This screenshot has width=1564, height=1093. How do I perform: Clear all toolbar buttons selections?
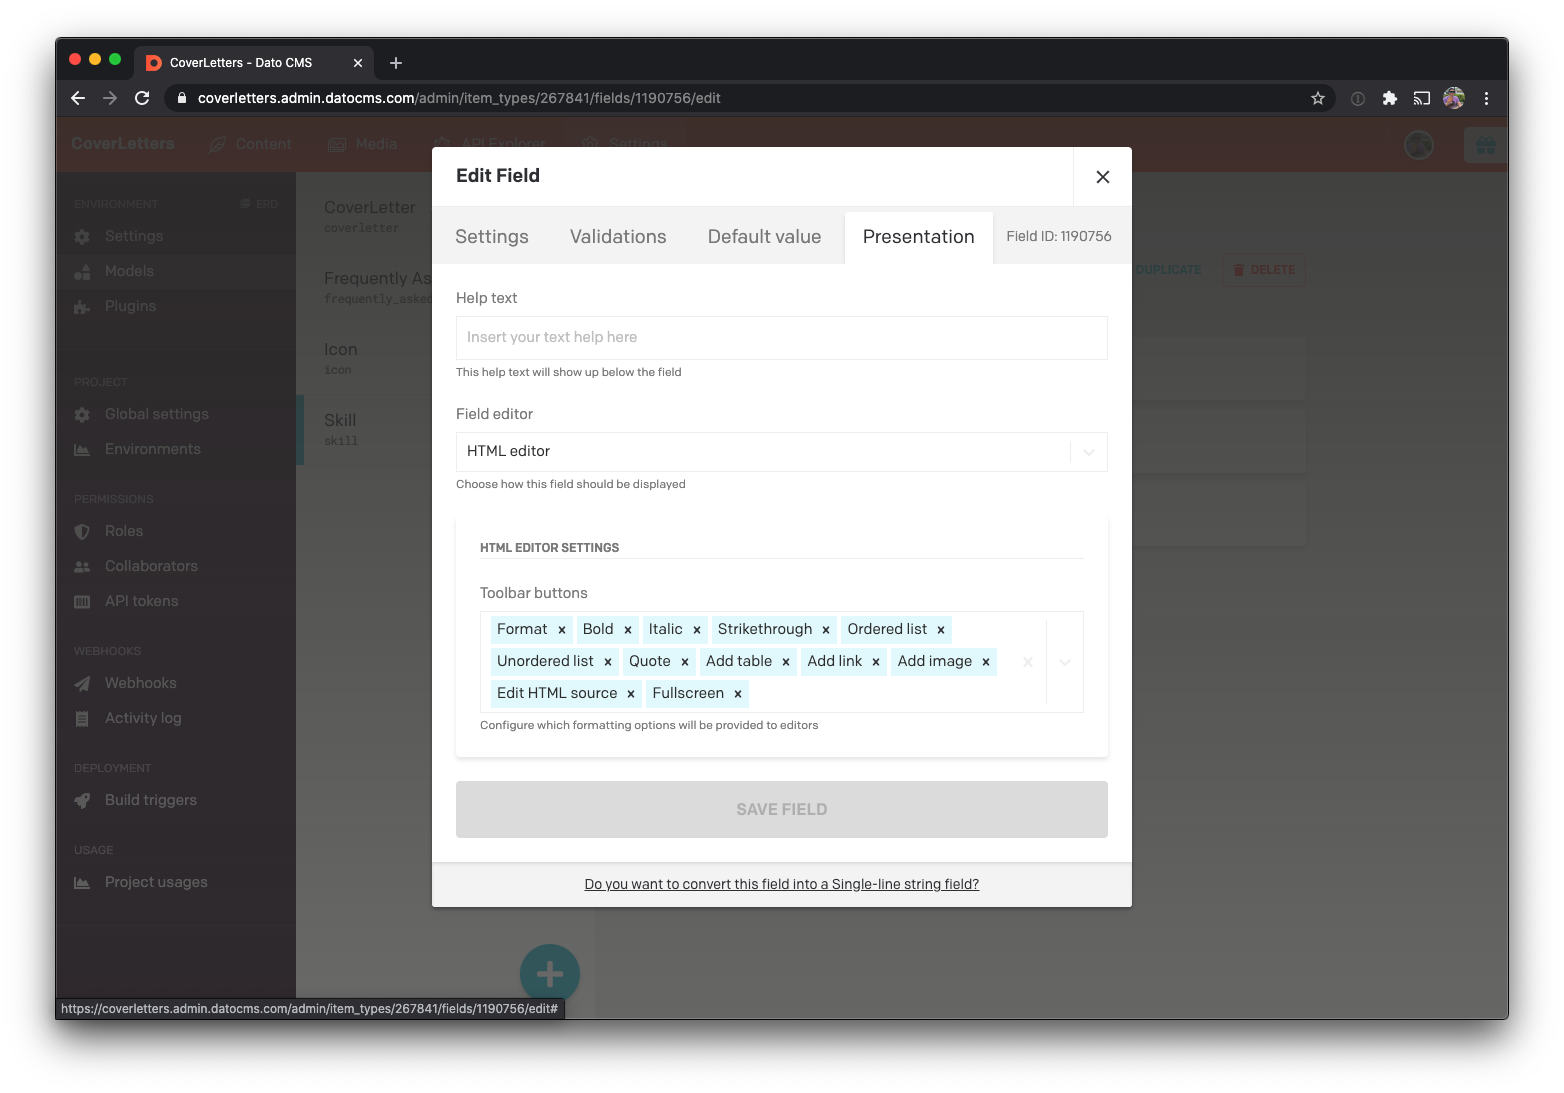click(x=1027, y=662)
